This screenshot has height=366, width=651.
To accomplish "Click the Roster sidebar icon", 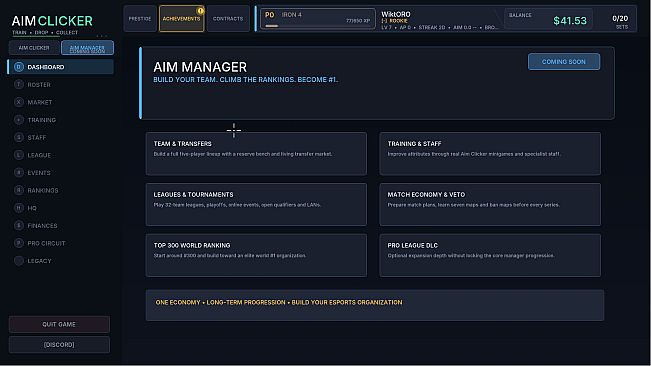I will coord(19,84).
